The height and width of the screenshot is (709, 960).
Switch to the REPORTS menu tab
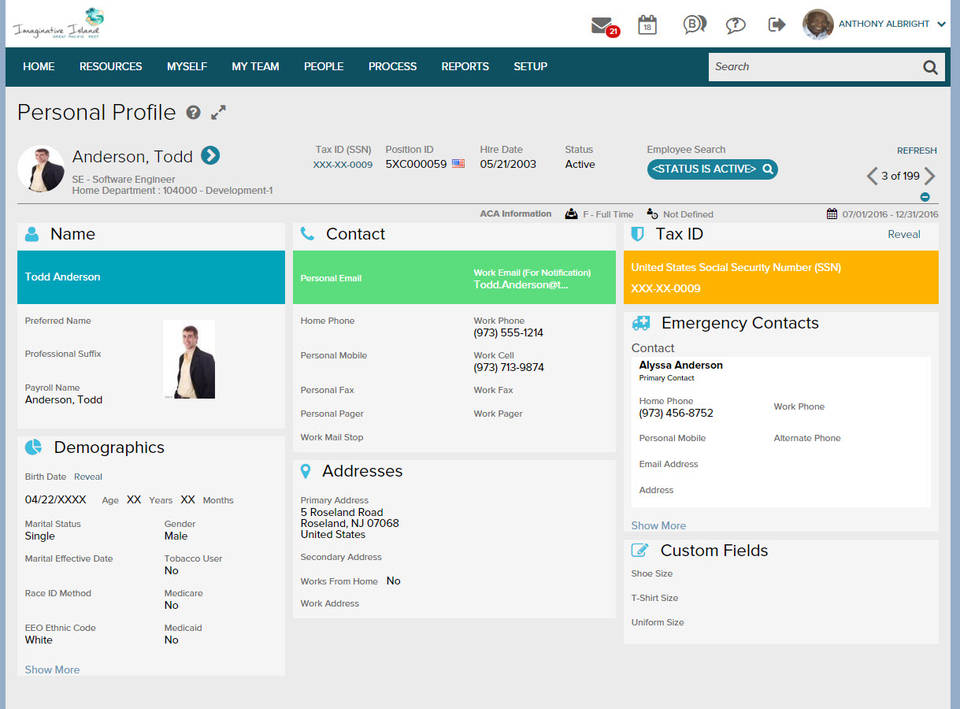pyautogui.click(x=464, y=66)
